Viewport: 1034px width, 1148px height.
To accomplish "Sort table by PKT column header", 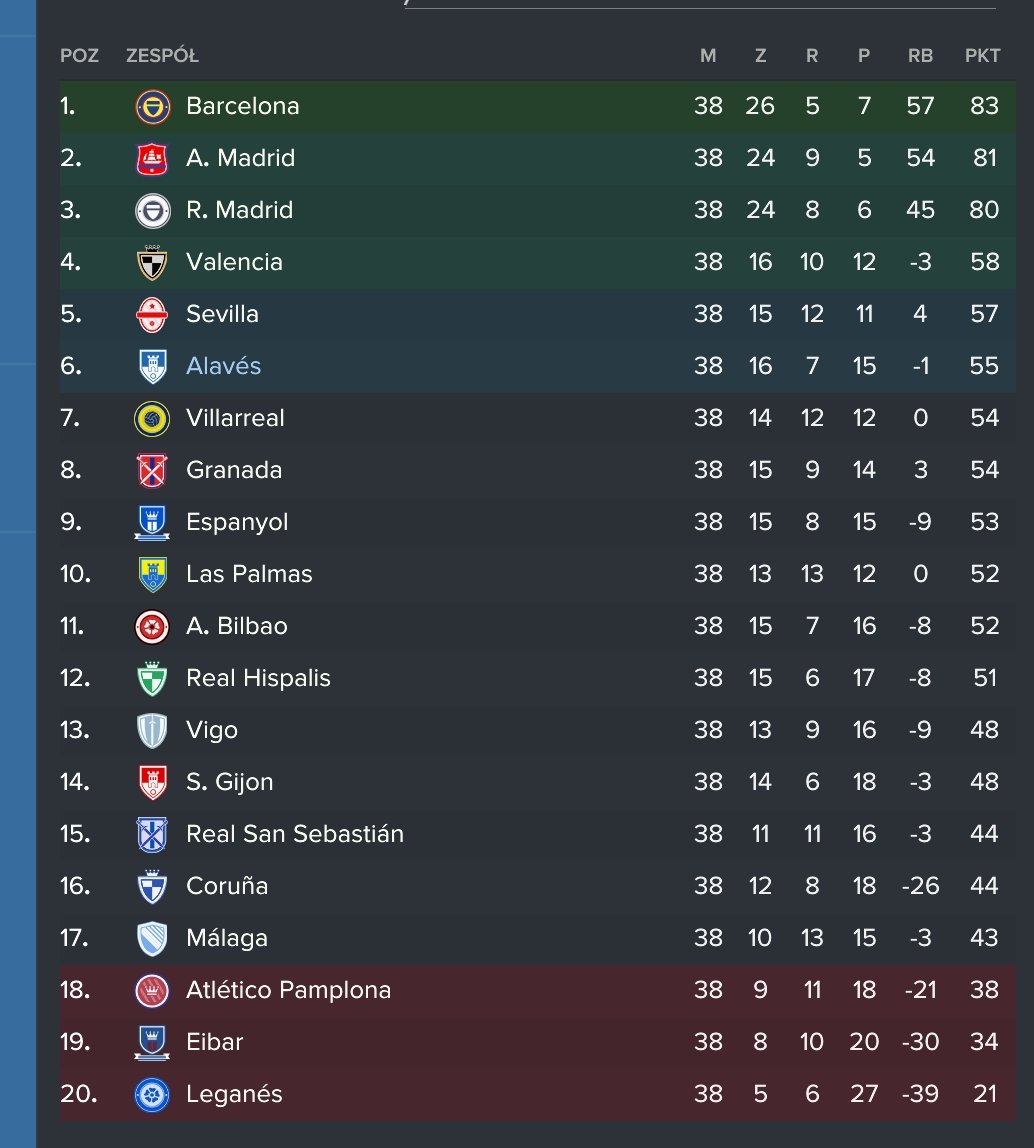I will (983, 56).
